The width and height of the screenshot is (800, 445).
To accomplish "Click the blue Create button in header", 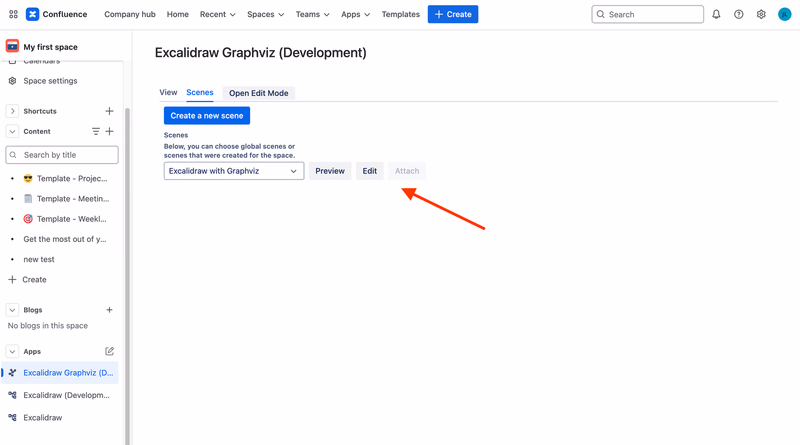I will 453,14.
